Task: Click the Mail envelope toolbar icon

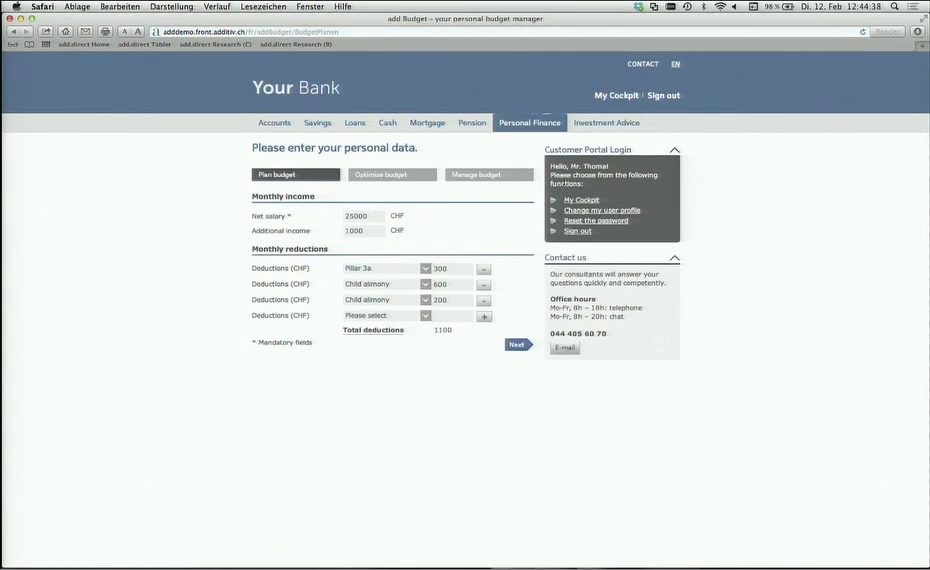Action: point(85,32)
